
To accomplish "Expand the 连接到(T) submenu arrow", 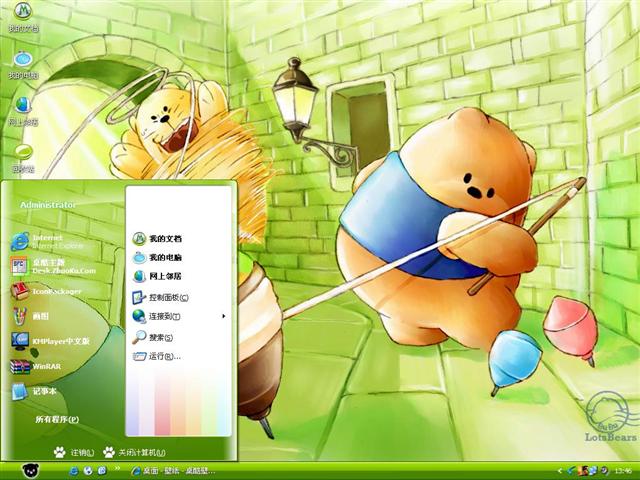I will coord(223,316).
